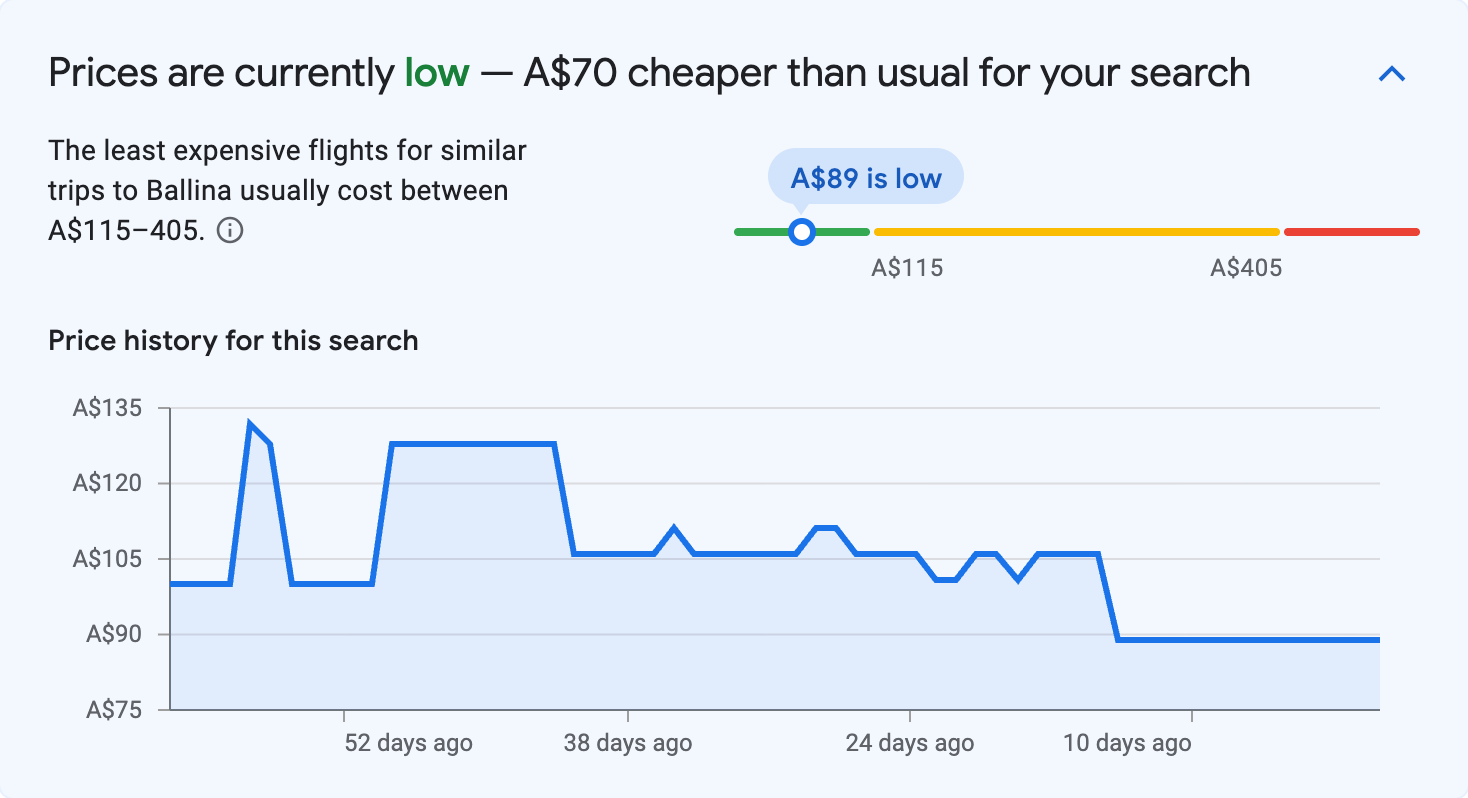
Task: Click the info icon next to A$115–405
Action: tap(232, 231)
